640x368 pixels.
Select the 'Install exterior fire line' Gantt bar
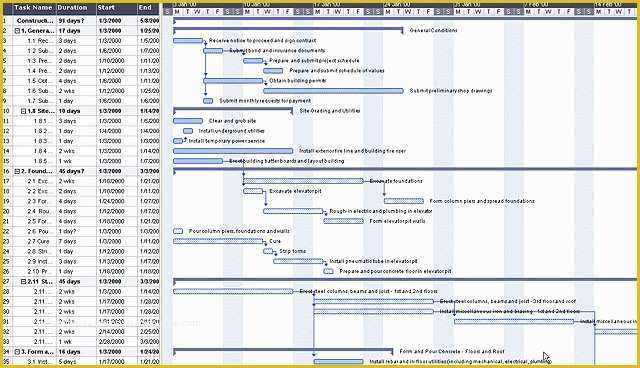tap(233, 151)
